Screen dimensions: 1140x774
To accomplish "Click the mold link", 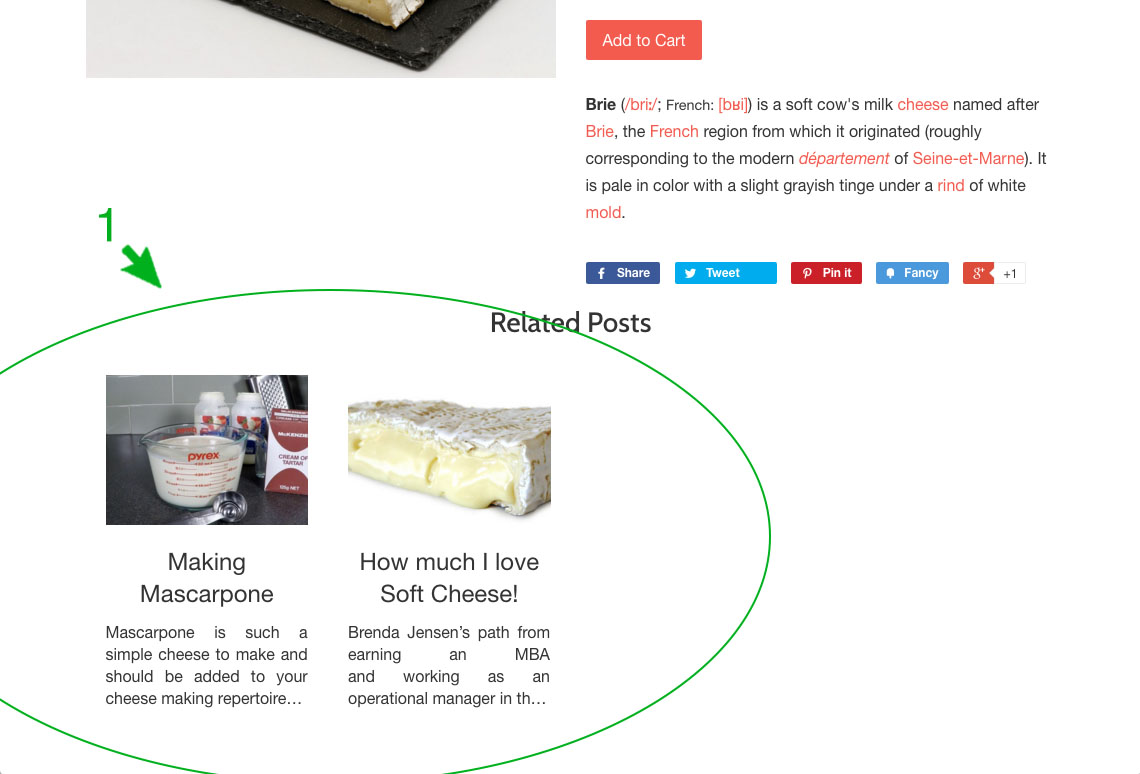I will tap(603, 212).
